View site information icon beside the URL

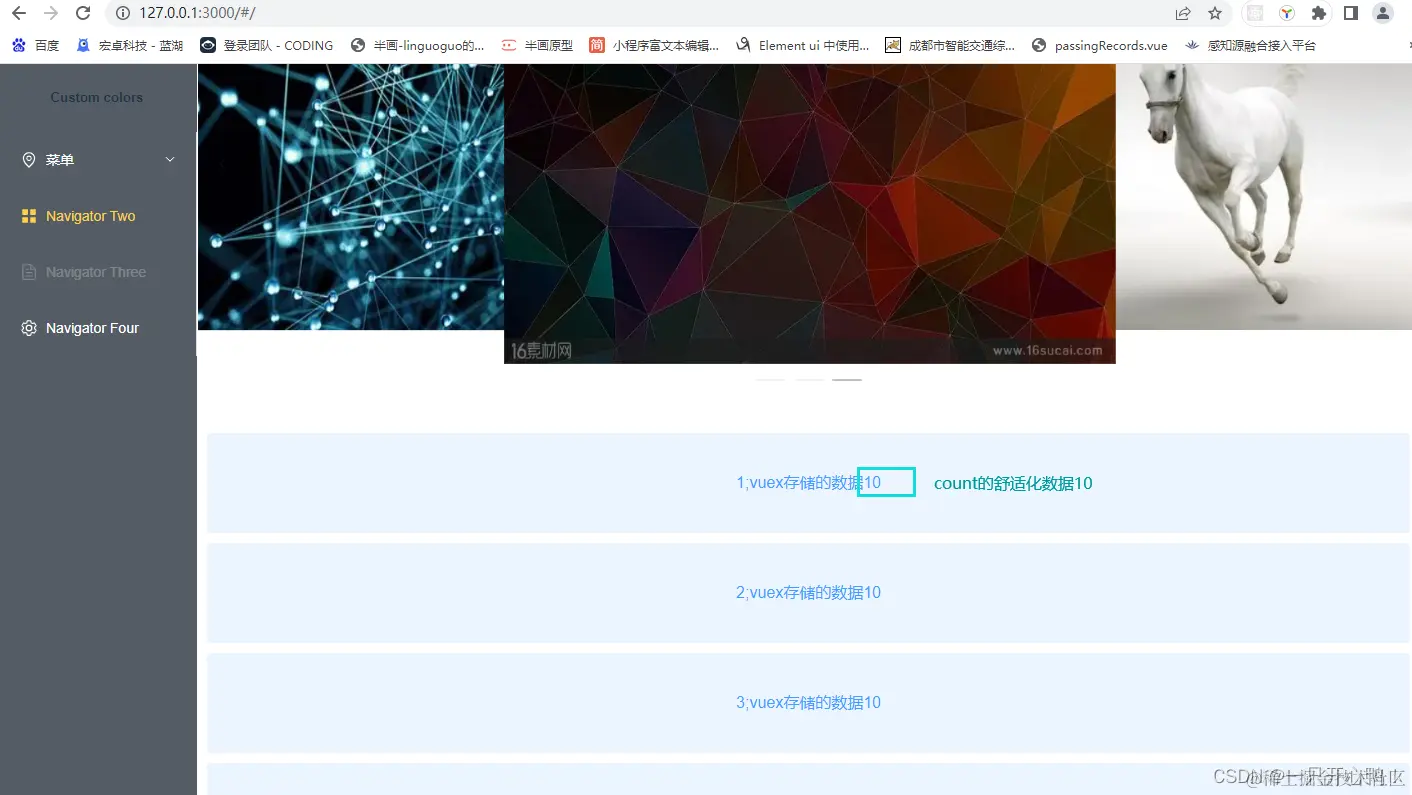(123, 13)
